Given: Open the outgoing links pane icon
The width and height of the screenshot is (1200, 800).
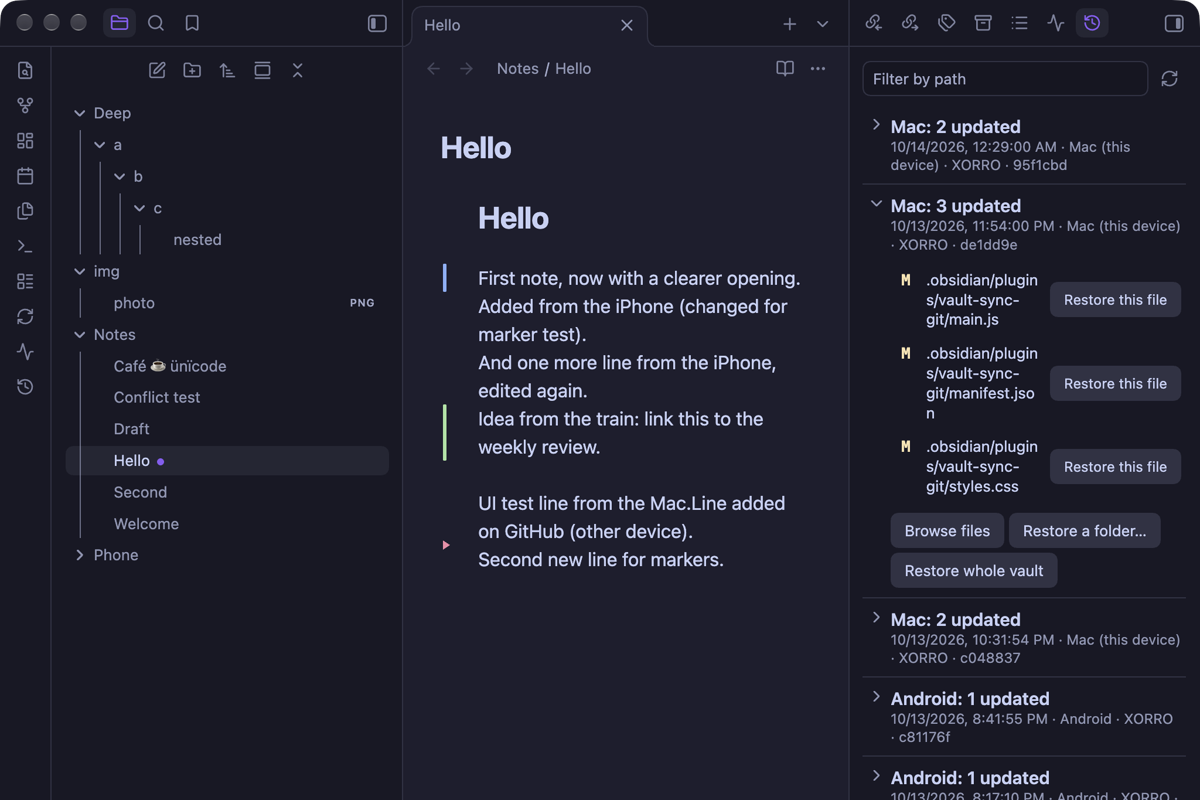Looking at the screenshot, I should (910, 23).
